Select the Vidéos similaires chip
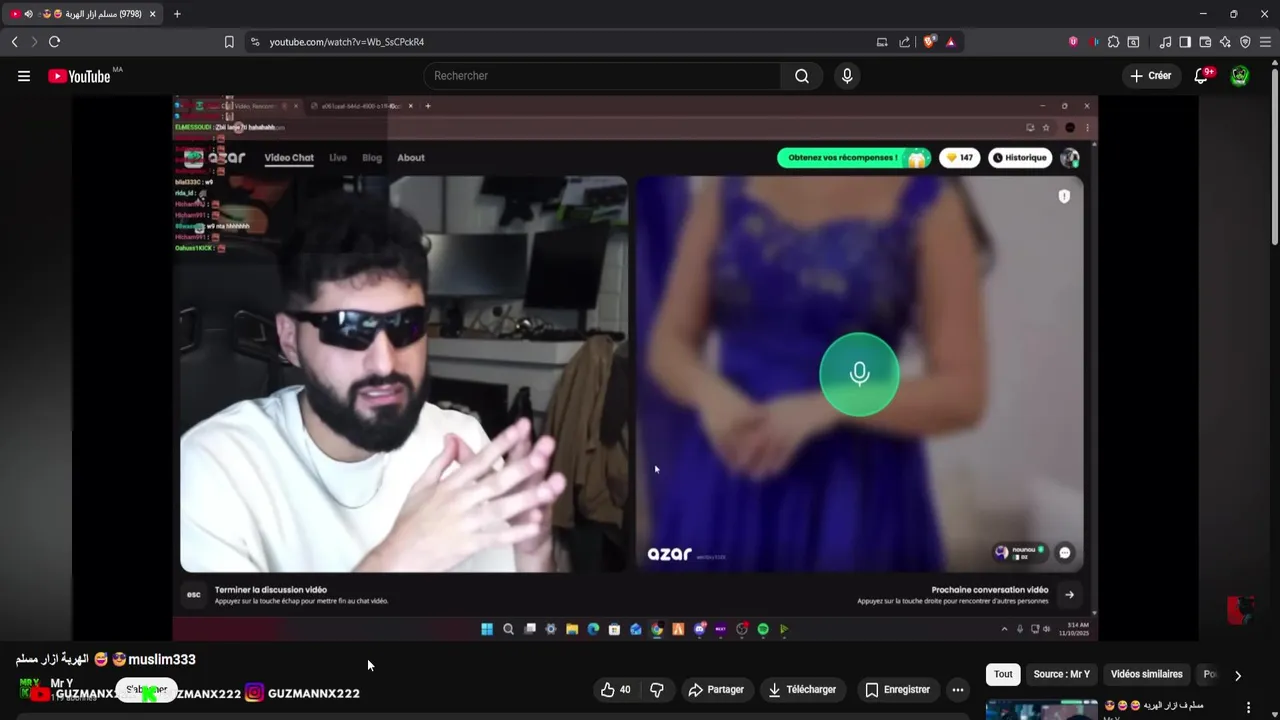This screenshot has height=720, width=1280. click(x=1146, y=674)
